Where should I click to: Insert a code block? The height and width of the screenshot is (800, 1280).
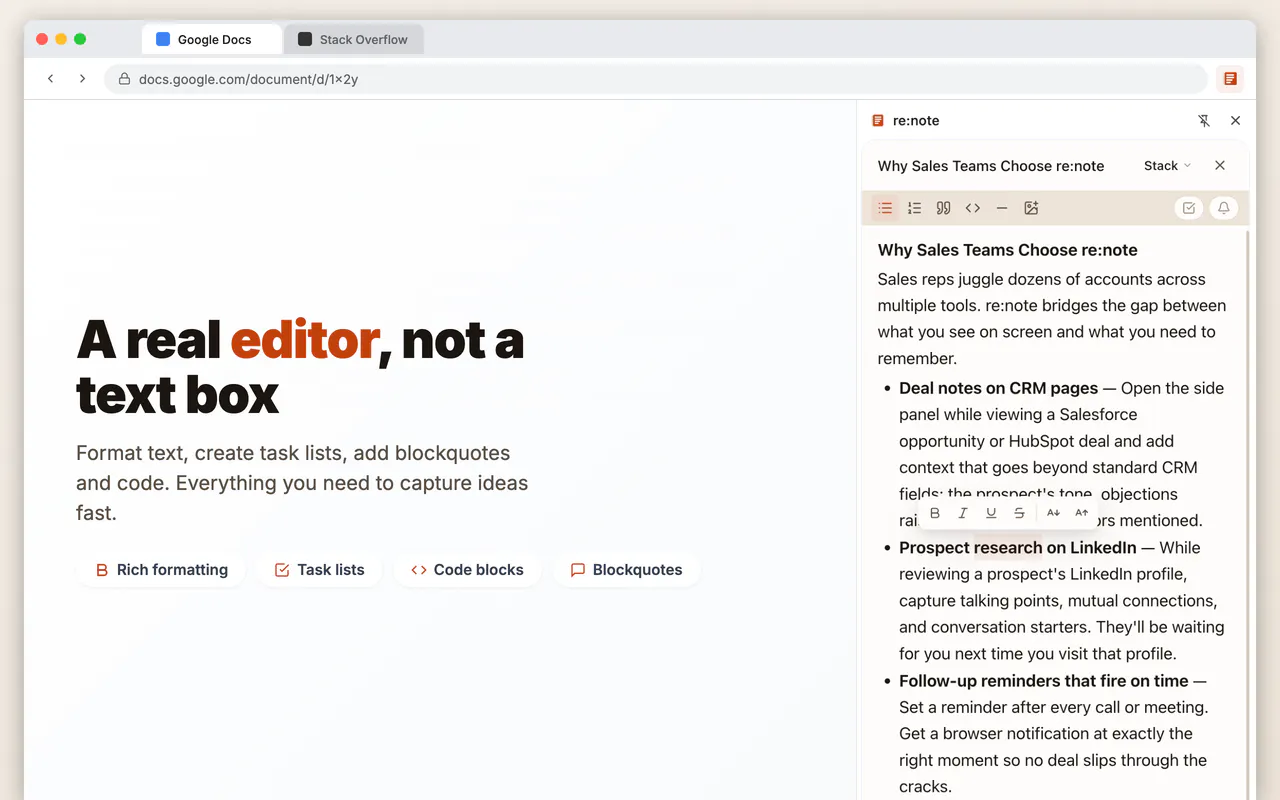point(972,208)
